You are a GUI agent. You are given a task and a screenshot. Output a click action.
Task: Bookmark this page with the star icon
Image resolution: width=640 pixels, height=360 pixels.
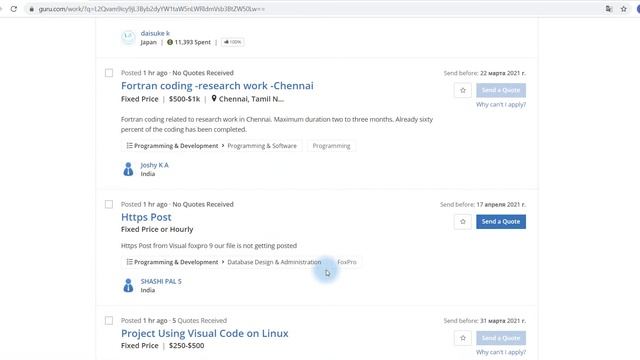pos(624,9)
